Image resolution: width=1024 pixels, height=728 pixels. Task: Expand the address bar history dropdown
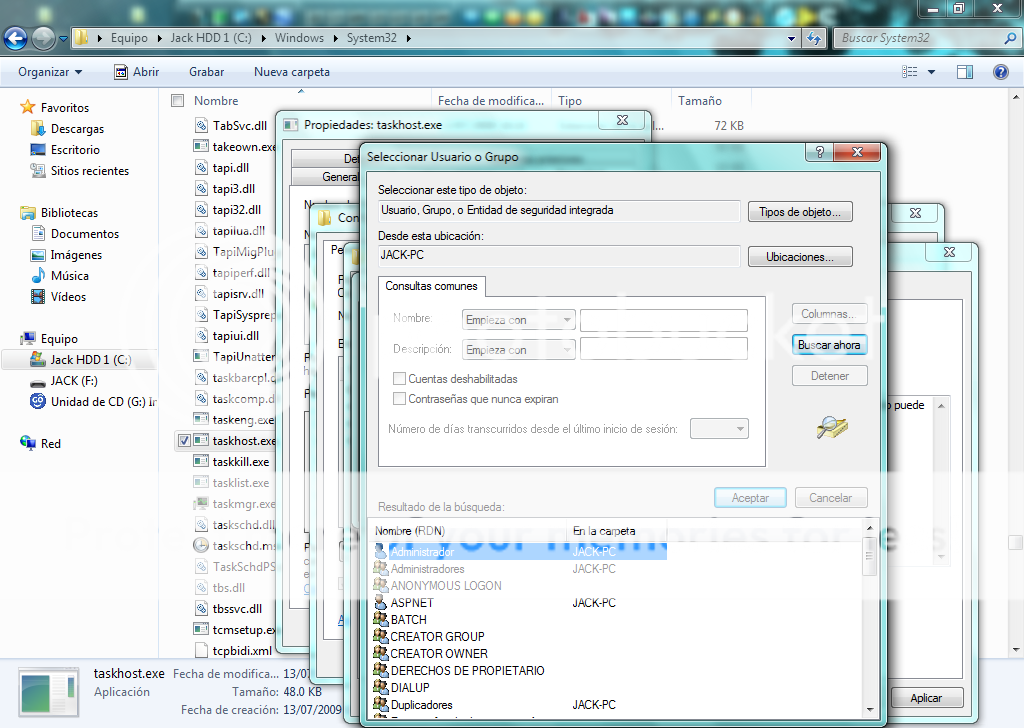[x=792, y=39]
